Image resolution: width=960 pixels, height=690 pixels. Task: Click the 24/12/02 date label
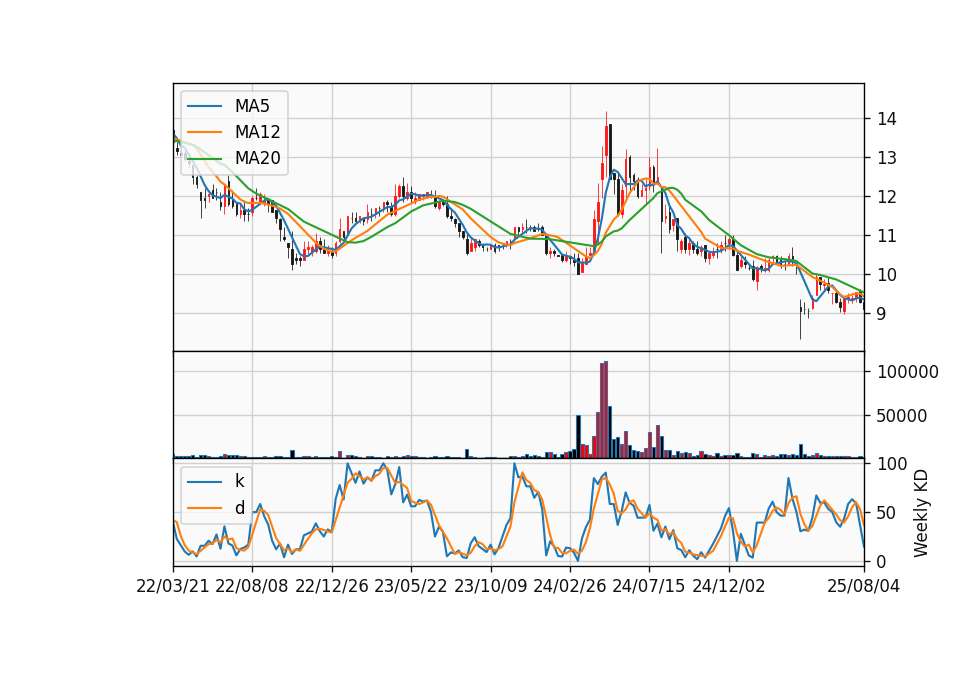[x=729, y=586]
